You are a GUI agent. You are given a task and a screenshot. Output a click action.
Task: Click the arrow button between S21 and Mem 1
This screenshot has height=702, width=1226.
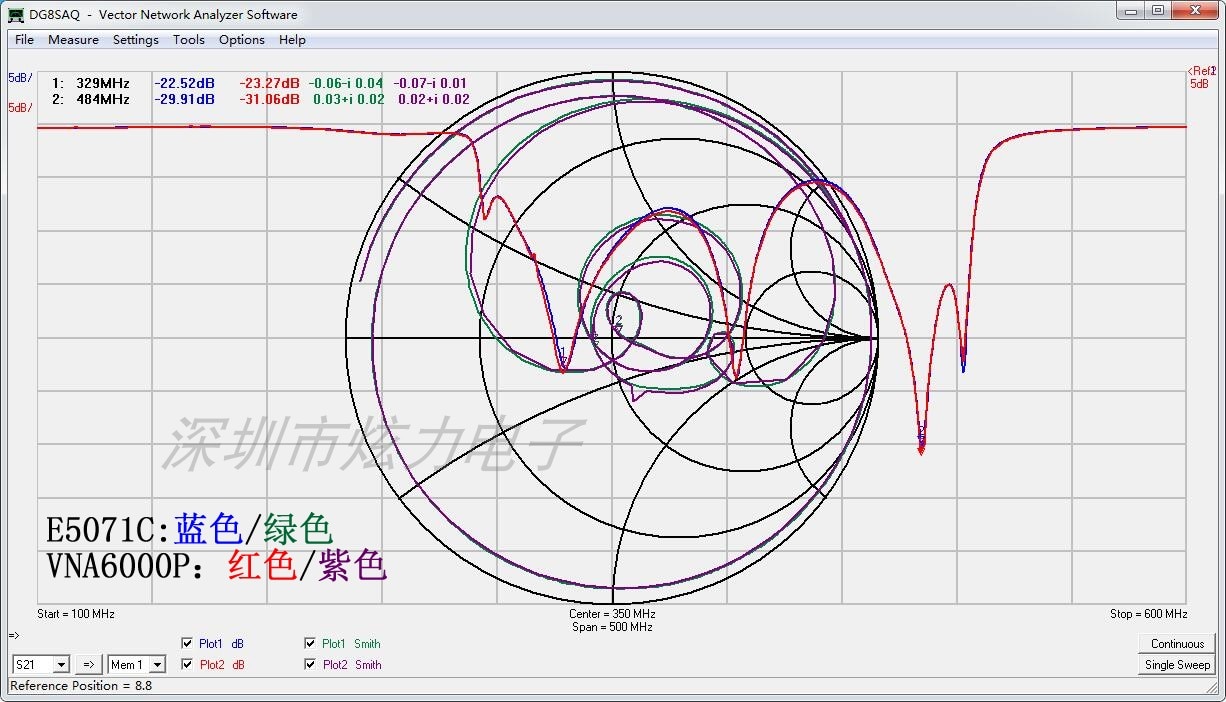(87, 665)
